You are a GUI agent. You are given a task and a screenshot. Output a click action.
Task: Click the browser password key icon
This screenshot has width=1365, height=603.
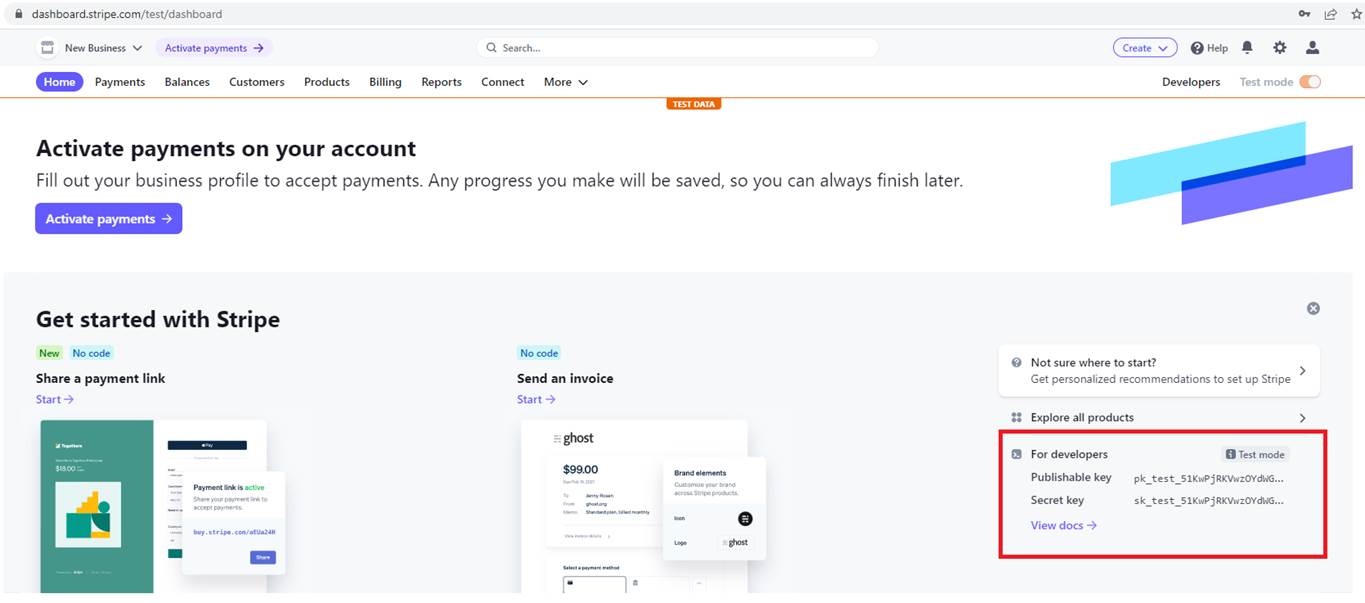(x=1305, y=14)
